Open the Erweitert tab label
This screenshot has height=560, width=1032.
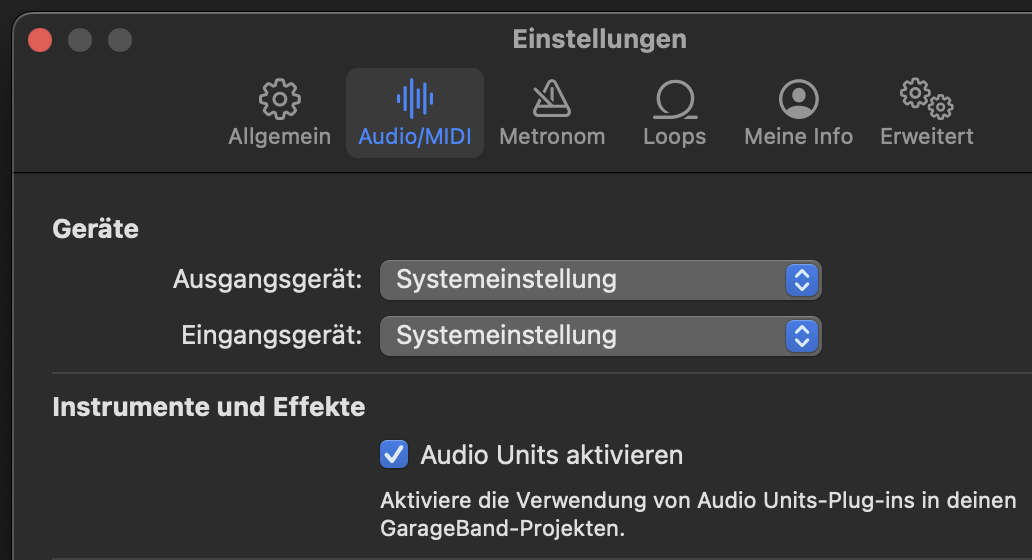[x=926, y=136]
